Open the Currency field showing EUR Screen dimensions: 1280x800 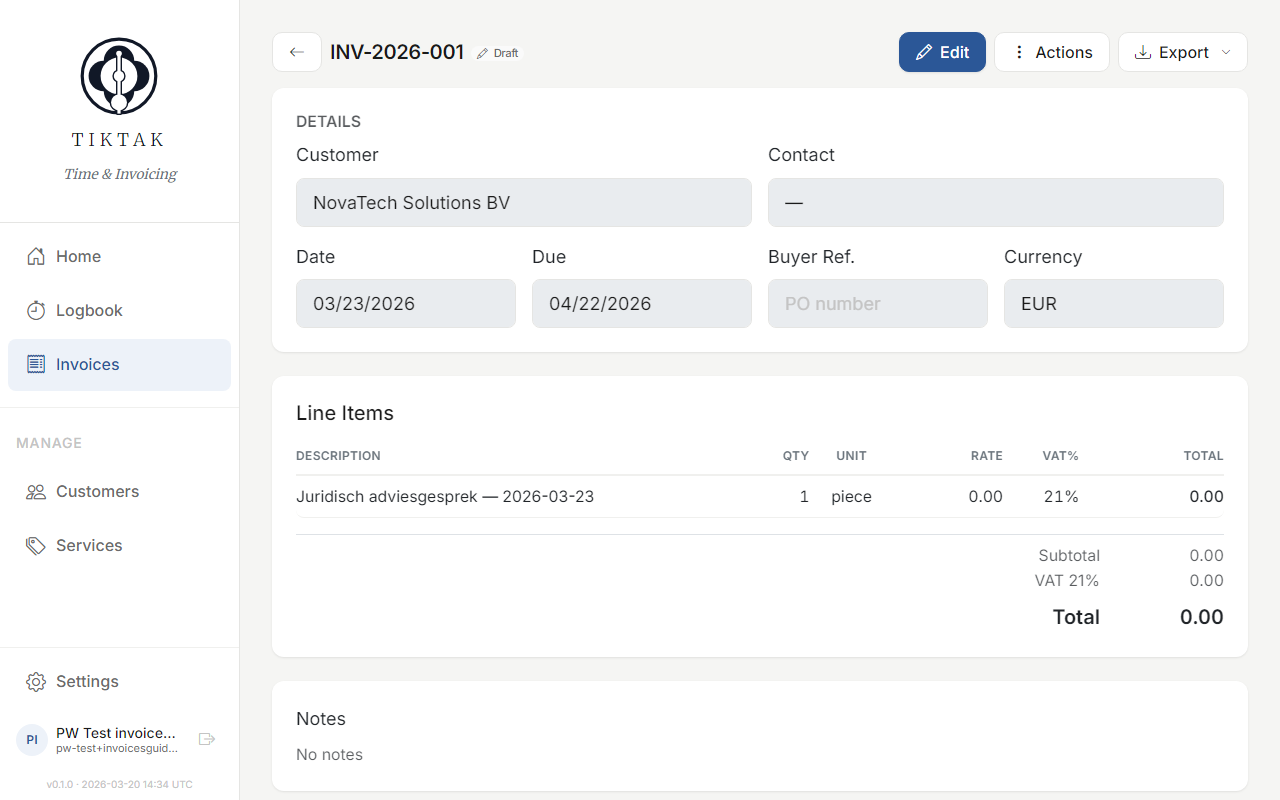point(1113,303)
